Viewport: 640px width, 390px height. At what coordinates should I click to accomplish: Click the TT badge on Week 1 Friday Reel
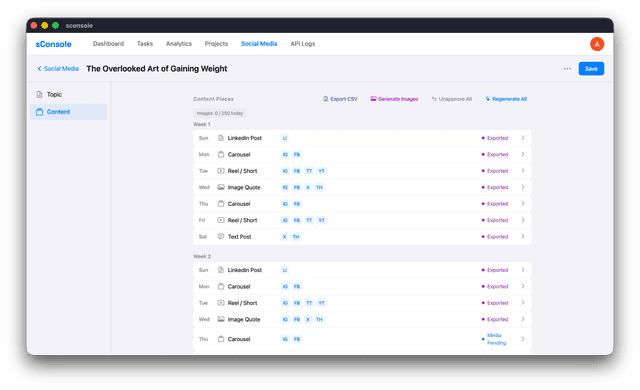pos(309,220)
